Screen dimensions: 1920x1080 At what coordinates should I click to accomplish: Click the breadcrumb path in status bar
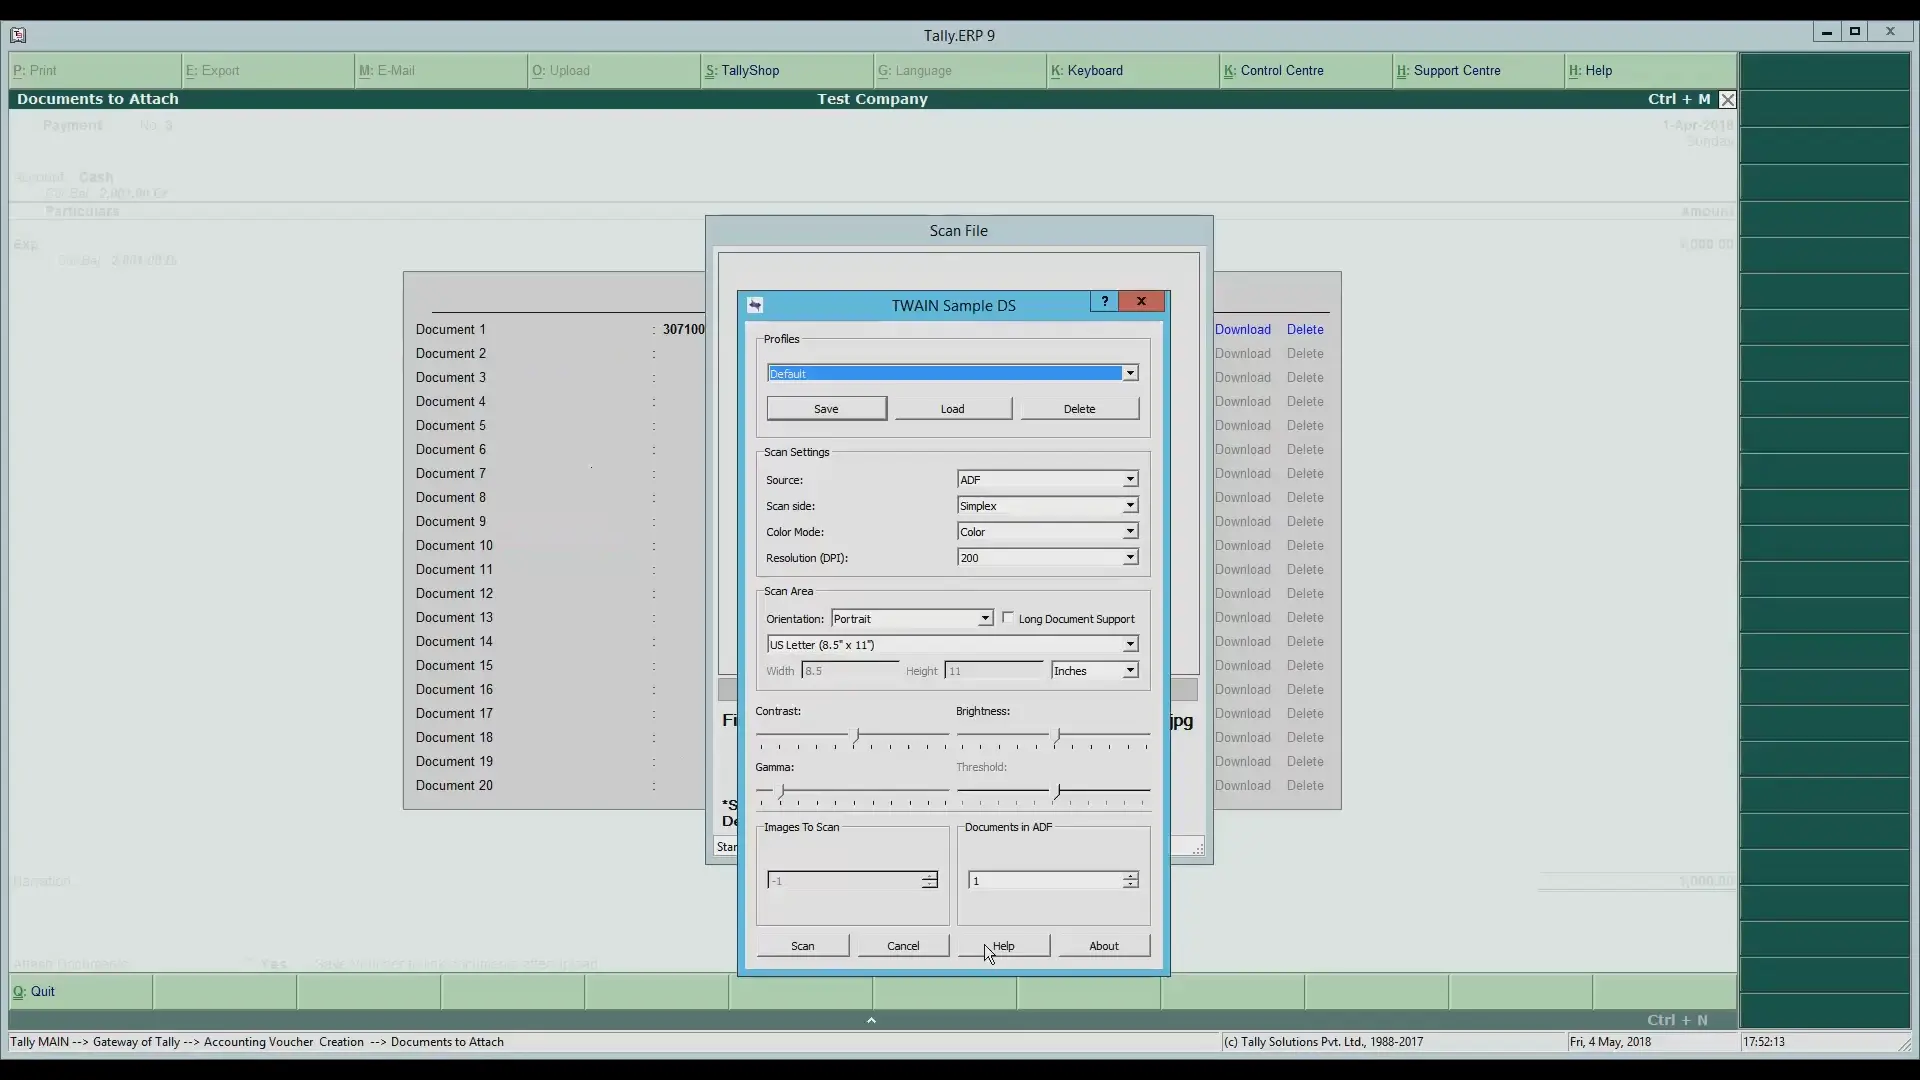tap(257, 1041)
